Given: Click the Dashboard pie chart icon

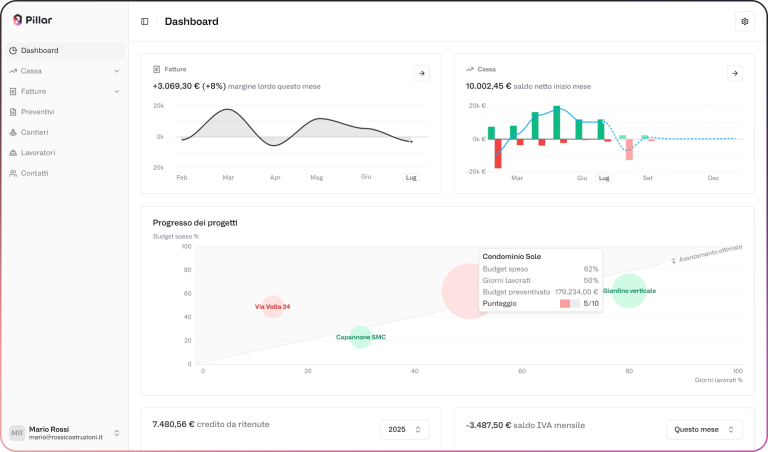Looking at the screenshot, I should coord(13,50).
